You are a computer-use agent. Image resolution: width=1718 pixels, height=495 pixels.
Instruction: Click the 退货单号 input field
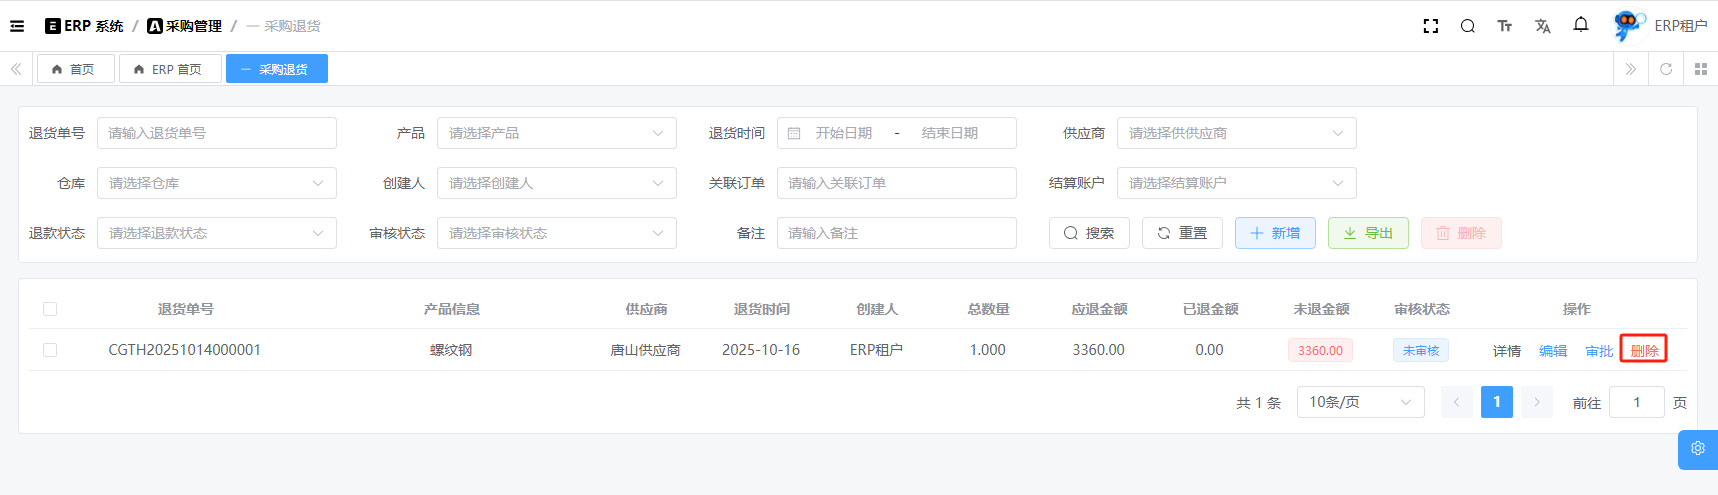click(x=216, y=133)
